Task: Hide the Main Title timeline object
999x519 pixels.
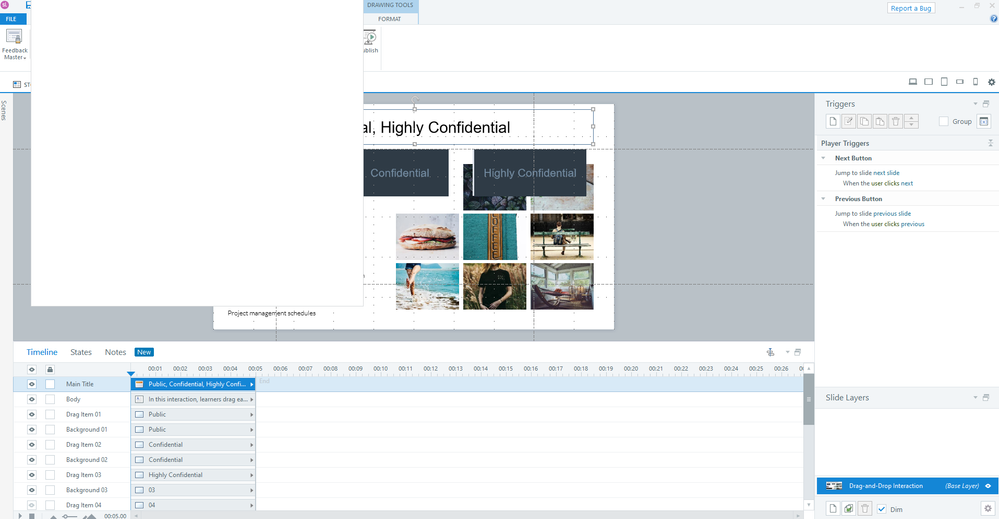Action: point(31,384)
